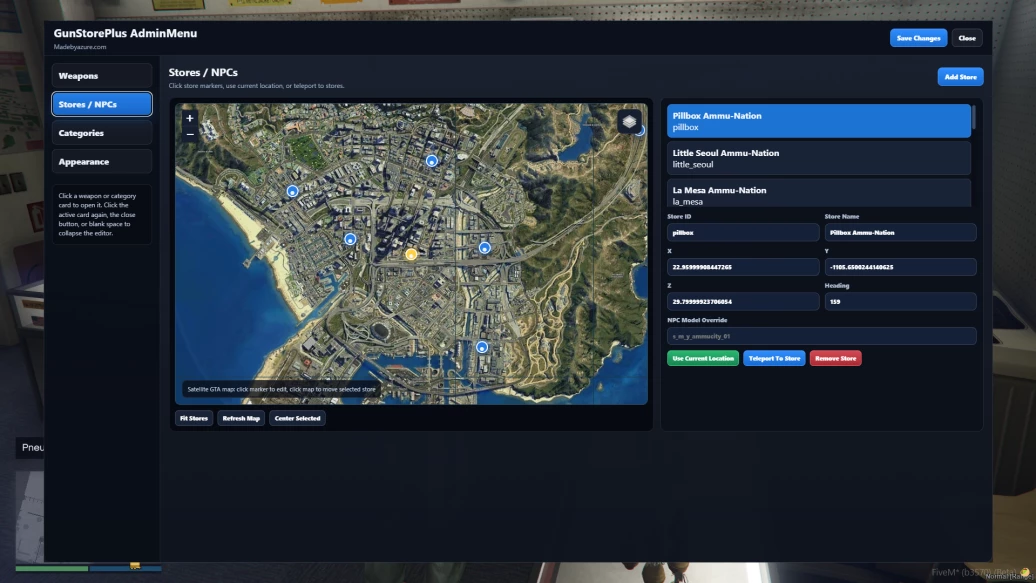Select the yellow selected store marker
This screenshot has width=1036, height=583.
coord(411,254)
